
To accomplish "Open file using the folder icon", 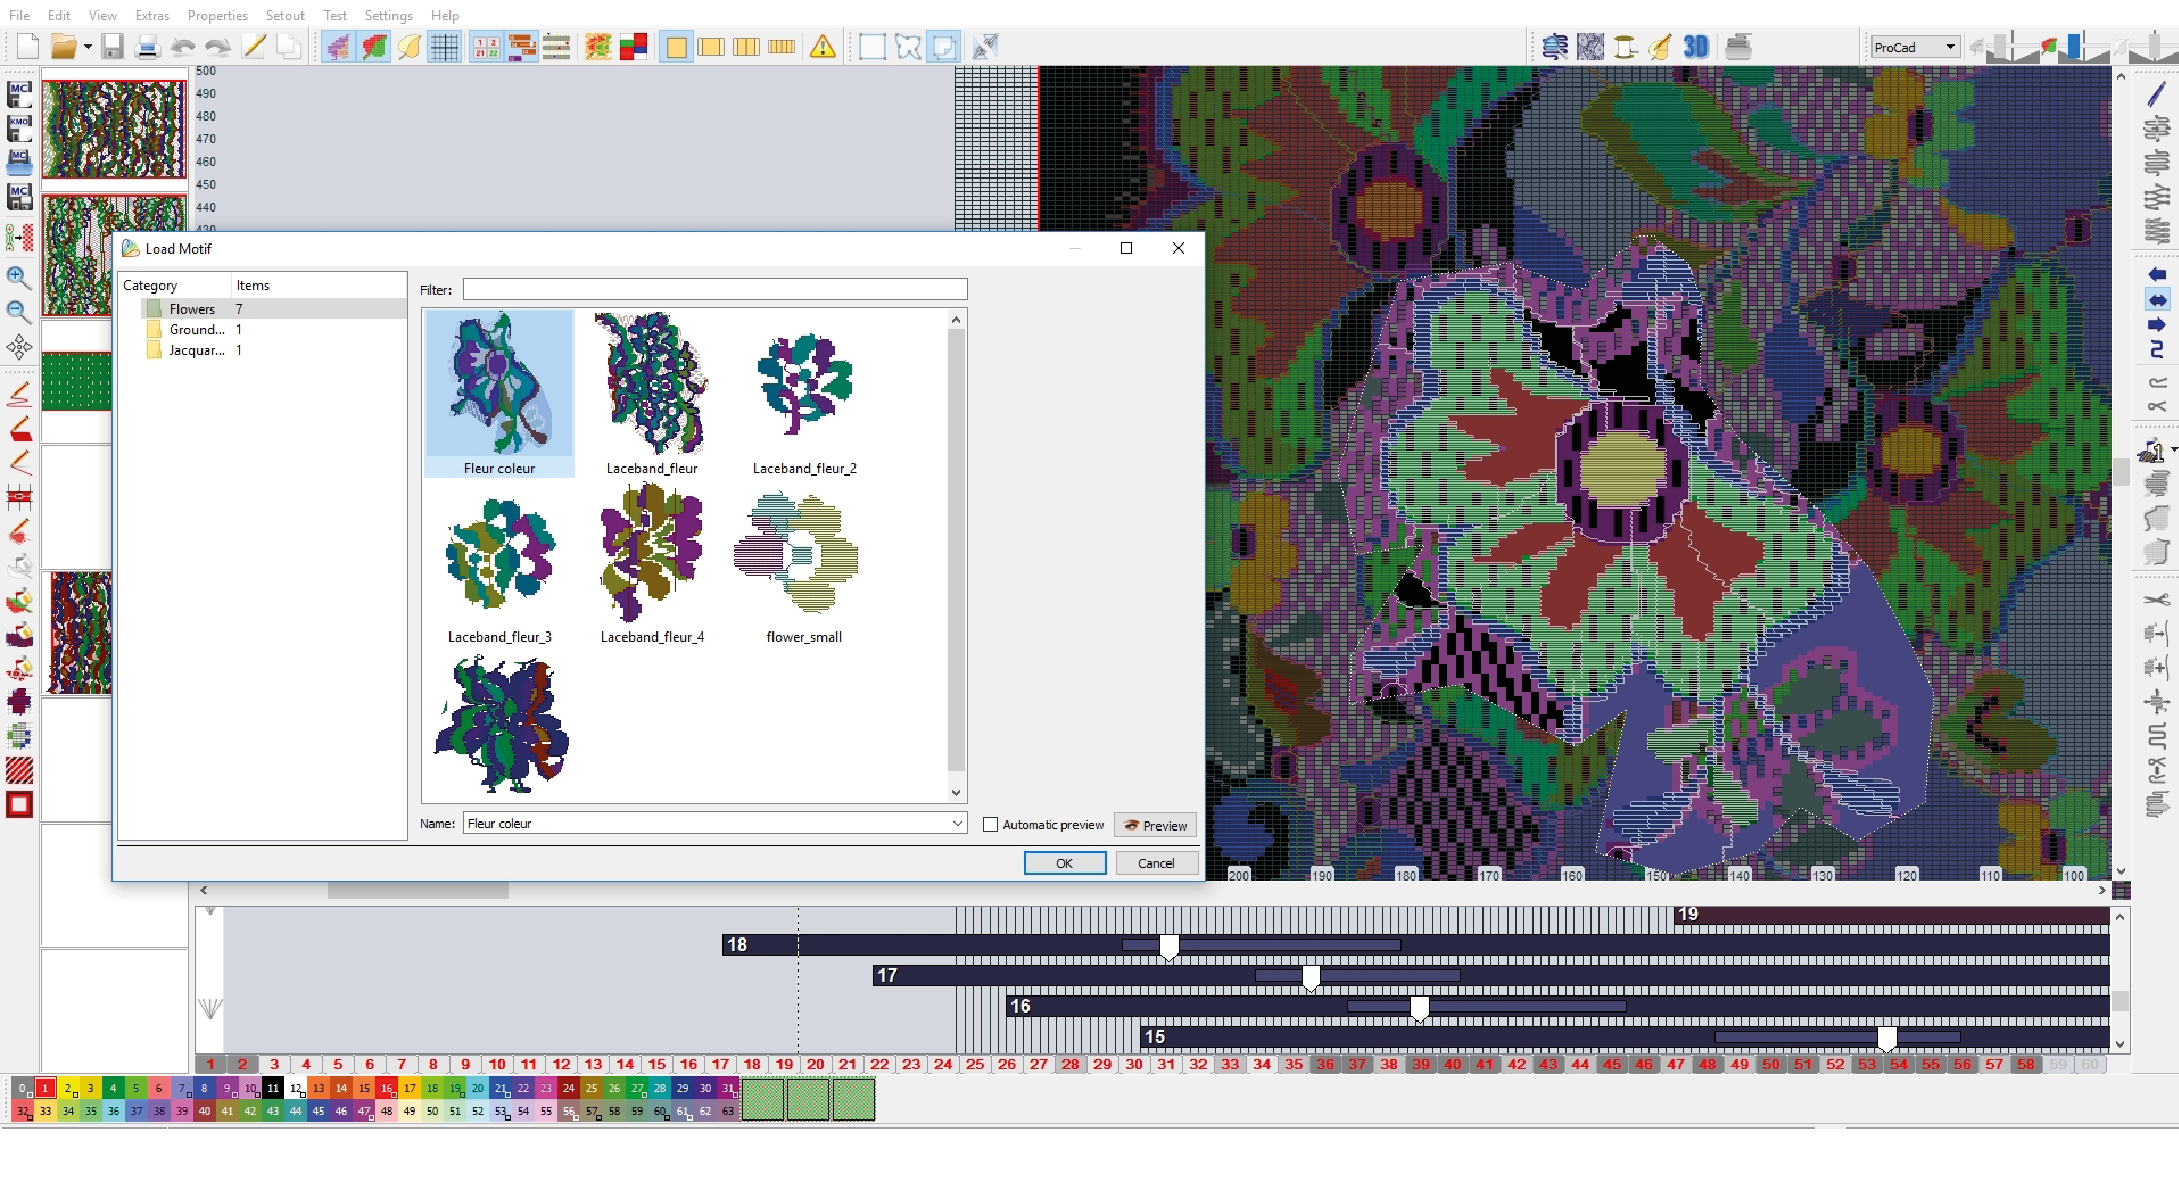I will point(63,46).
